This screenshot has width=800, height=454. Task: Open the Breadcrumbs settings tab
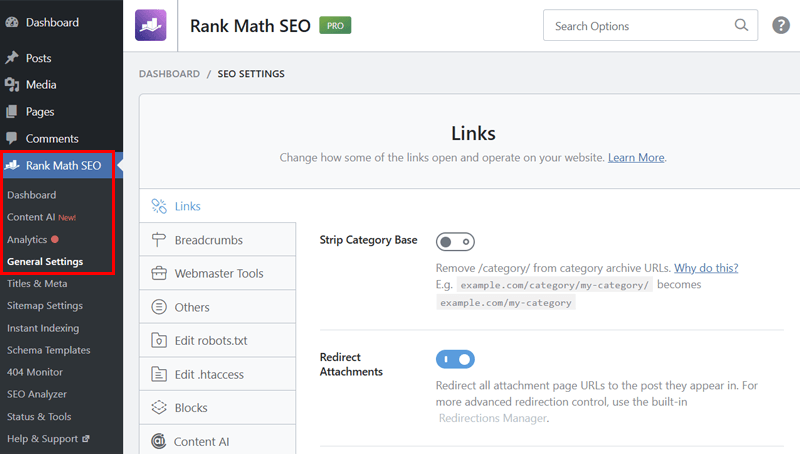click(217, 240)
